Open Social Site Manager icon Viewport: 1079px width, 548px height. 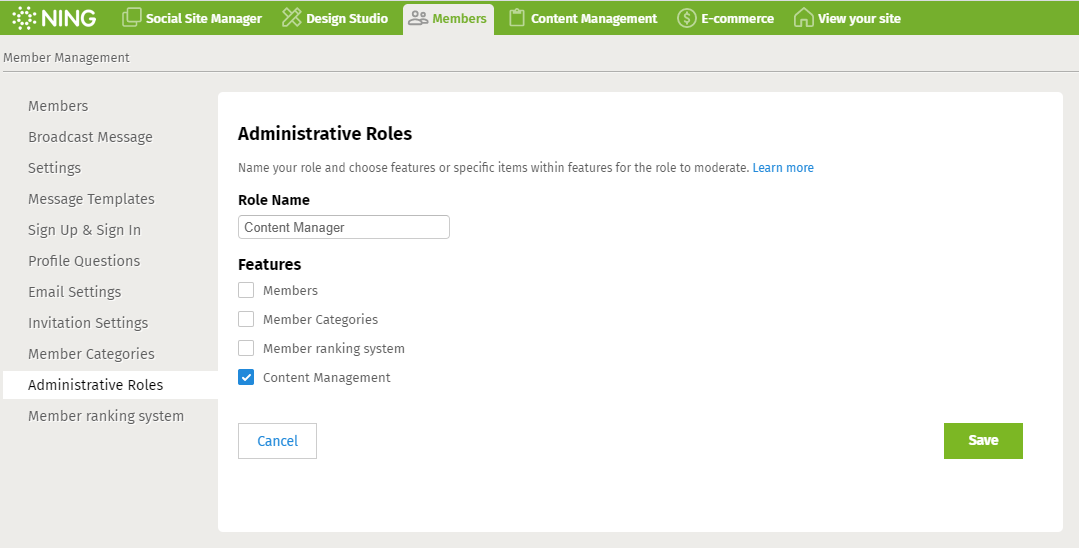tap(132, 18)
